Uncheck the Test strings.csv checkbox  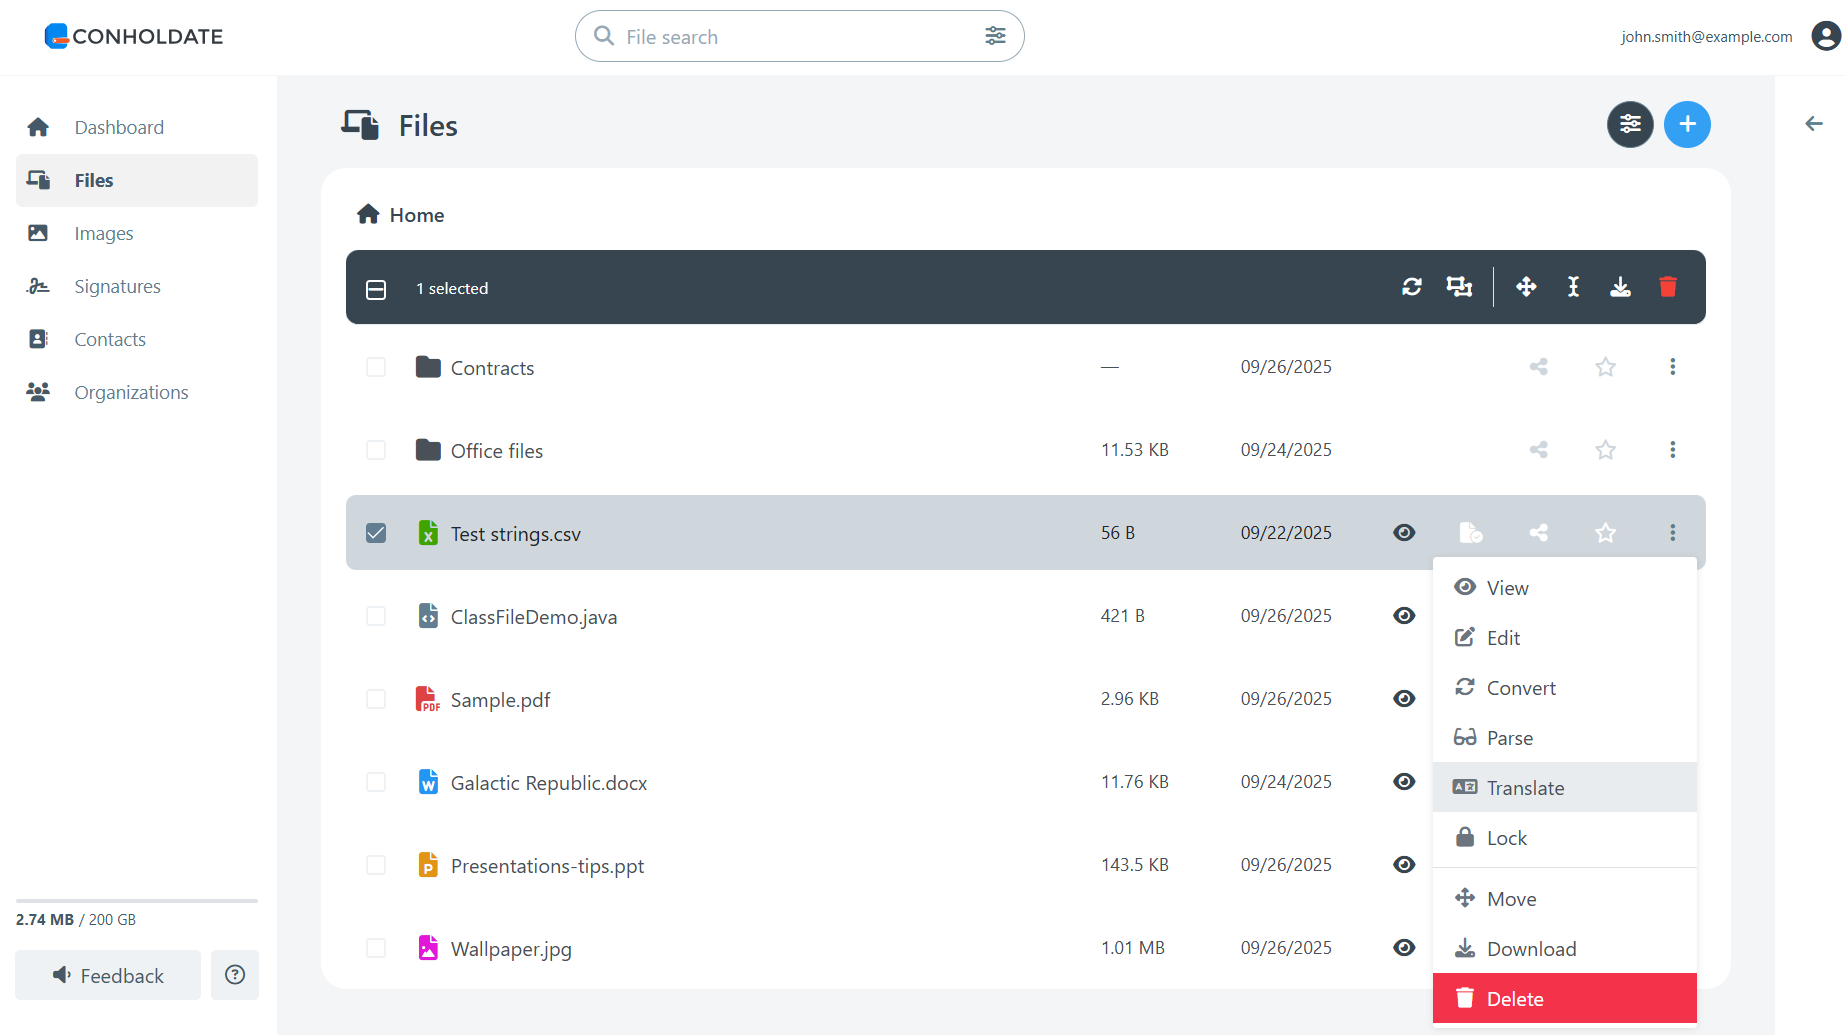click(376, 533)
